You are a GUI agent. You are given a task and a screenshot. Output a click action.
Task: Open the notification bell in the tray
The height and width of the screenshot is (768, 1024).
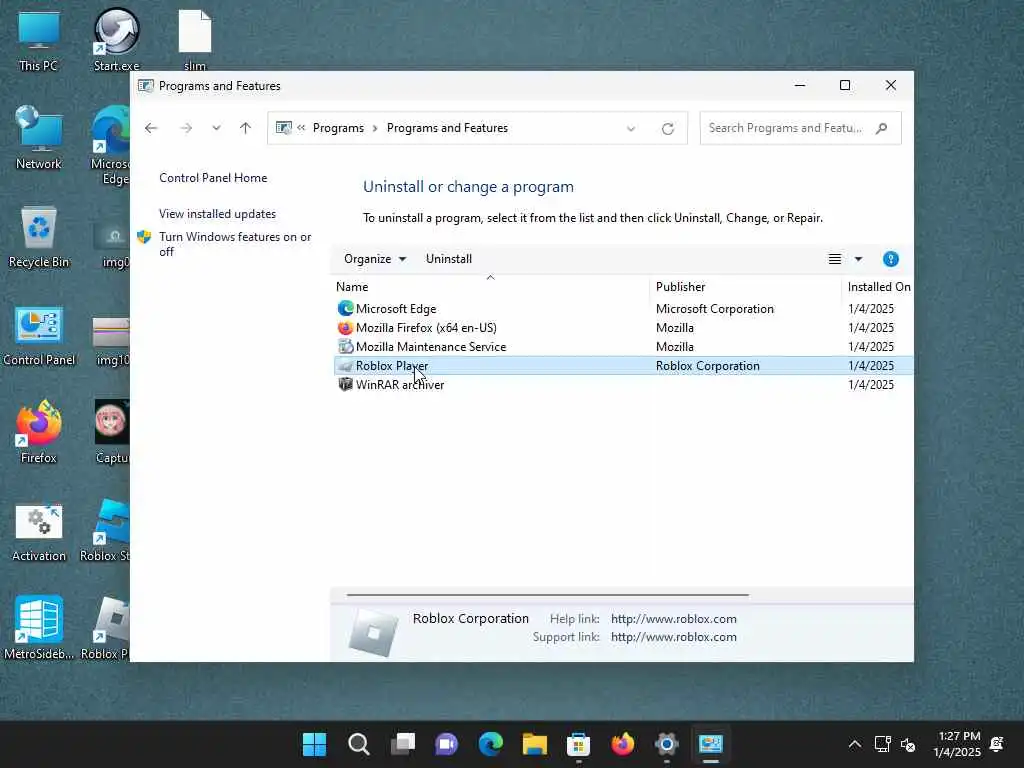(997, 744)
